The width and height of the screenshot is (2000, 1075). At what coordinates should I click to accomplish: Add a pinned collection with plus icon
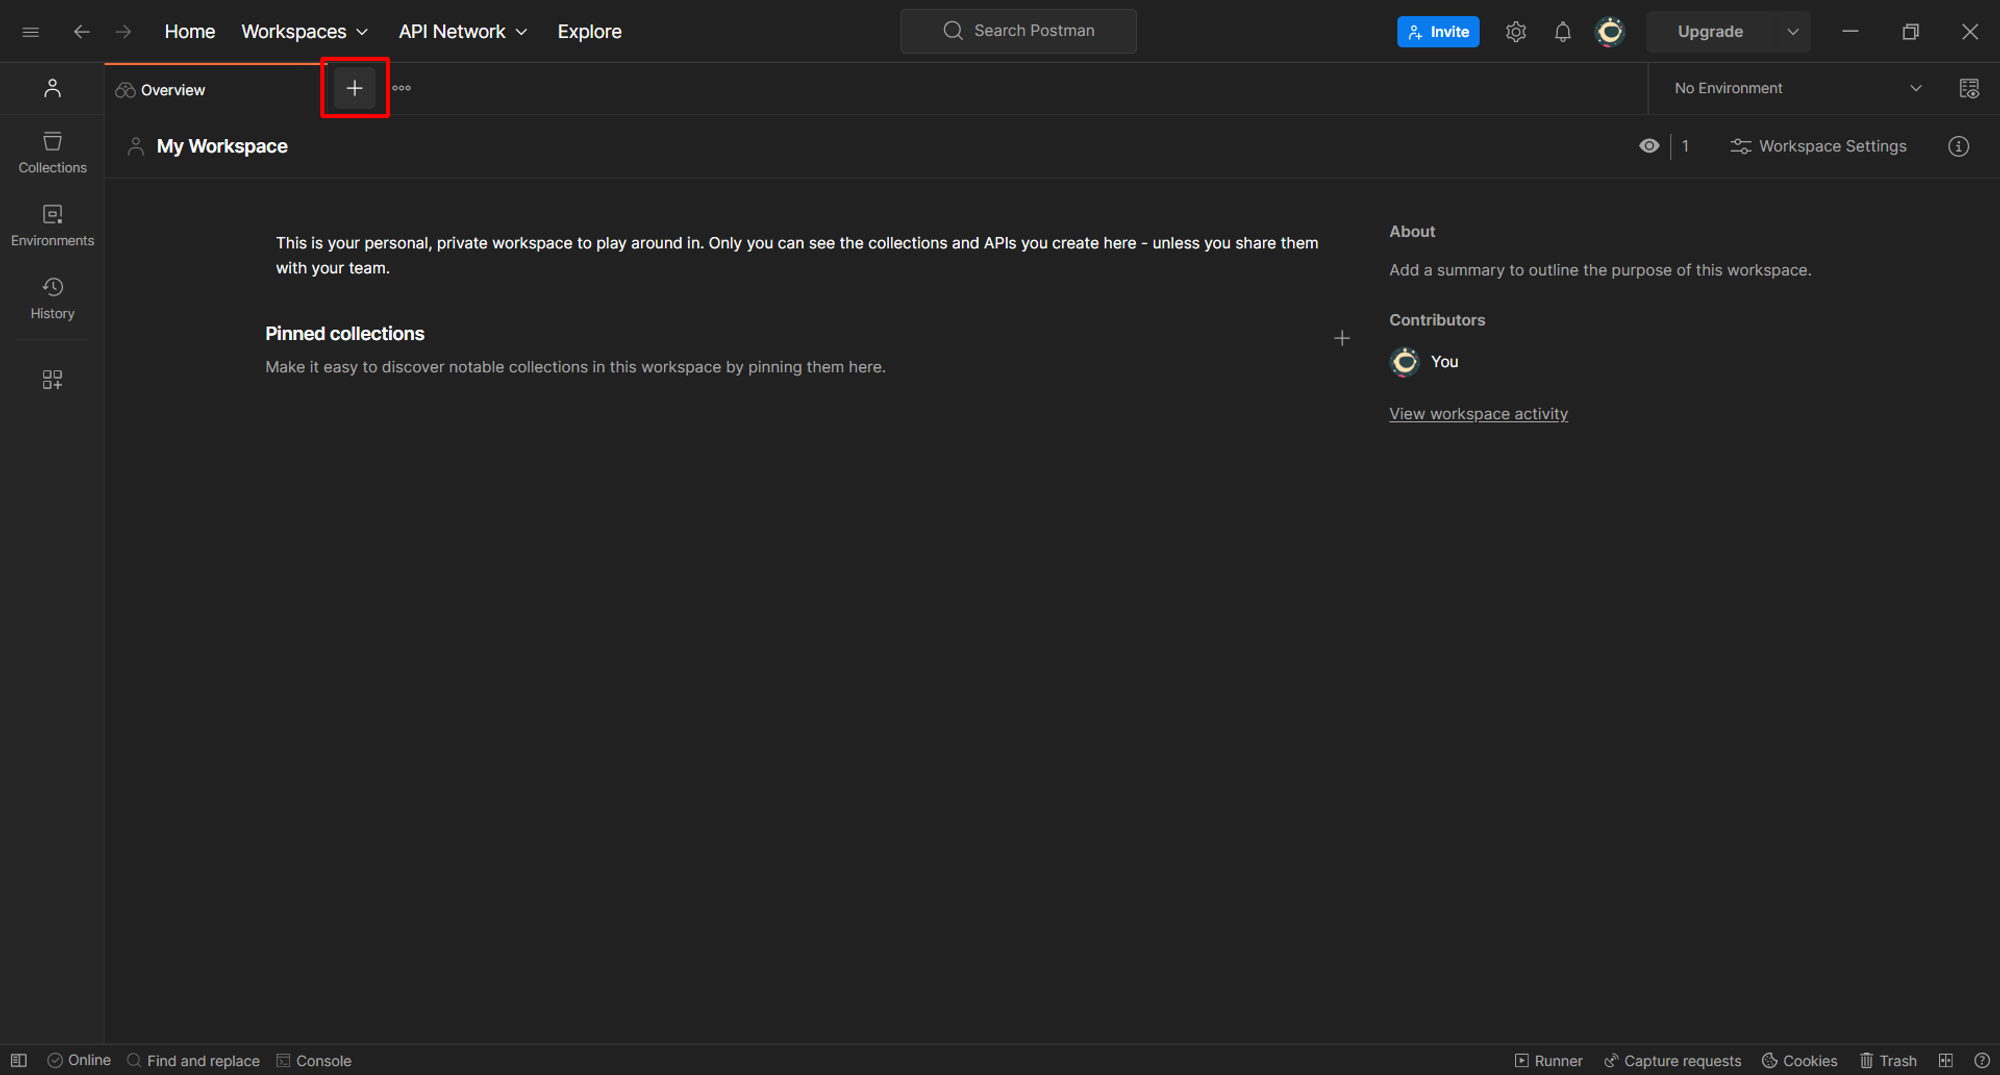pyautogui.click(x=1342, y=338)
